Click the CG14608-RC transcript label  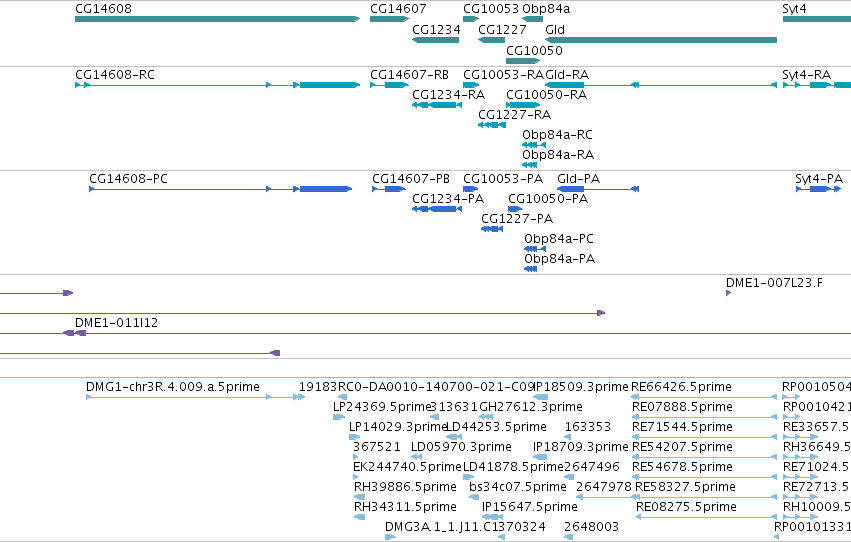point(115,74)
